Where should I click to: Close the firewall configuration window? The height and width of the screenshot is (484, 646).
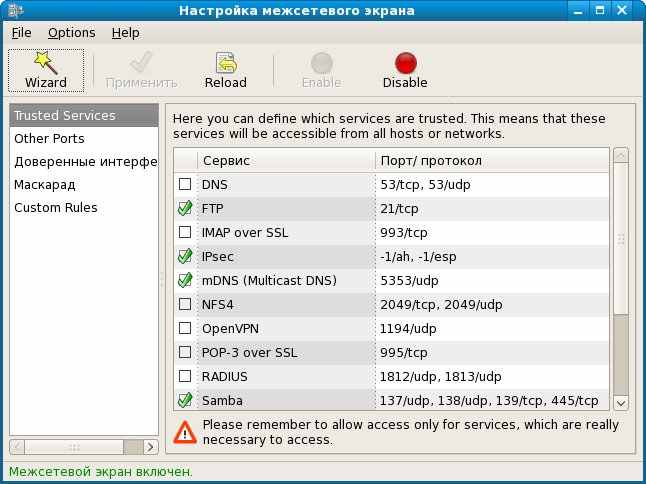click(x=622, y=10)
